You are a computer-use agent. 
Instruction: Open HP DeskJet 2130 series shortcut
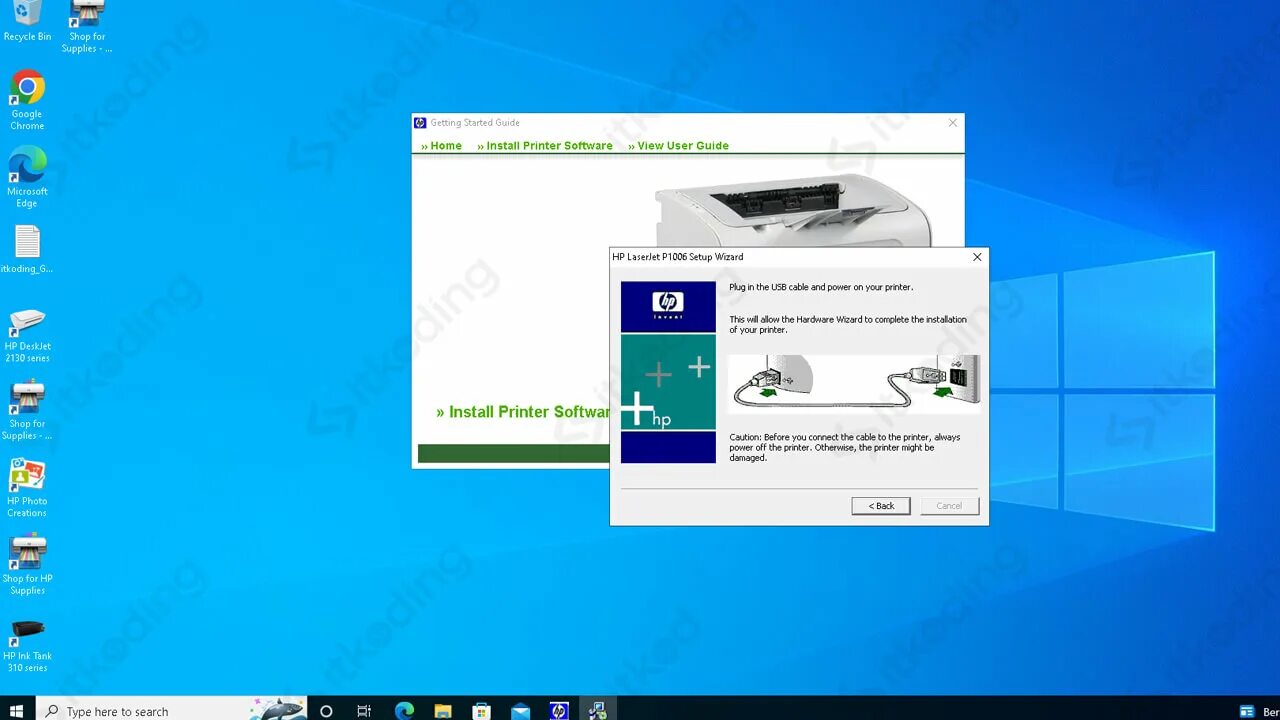point(27,335)
